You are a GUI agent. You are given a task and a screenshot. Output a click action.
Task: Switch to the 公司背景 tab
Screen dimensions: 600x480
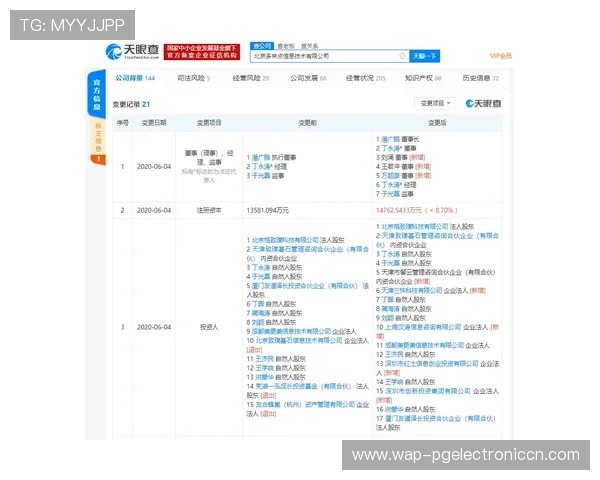135,78
